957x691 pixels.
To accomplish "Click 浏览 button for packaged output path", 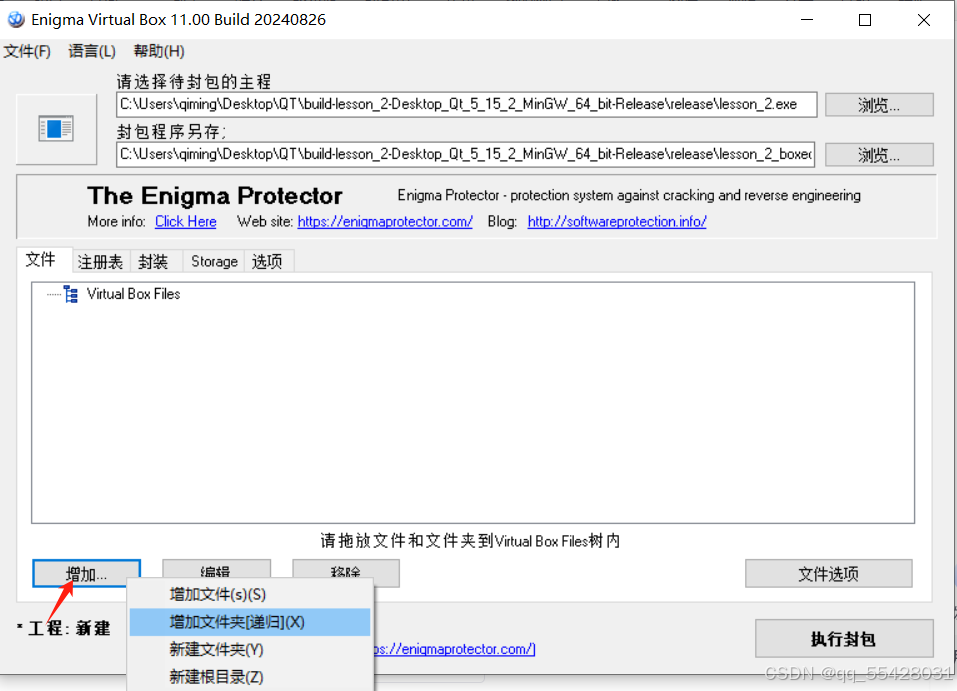I will [x=879, y=155].
